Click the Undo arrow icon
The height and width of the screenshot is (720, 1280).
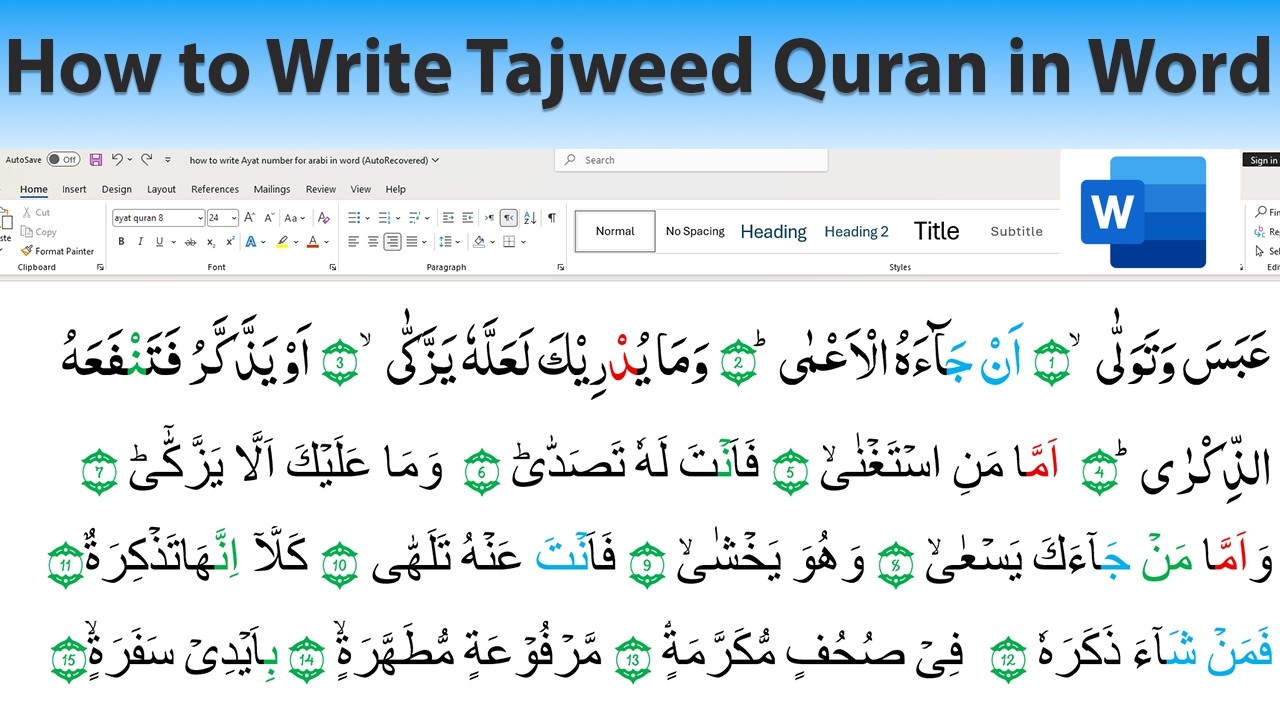[x=117, y=159]
